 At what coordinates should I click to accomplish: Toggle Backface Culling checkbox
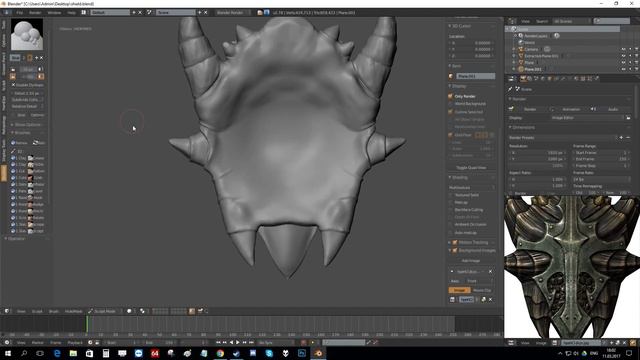[451, 210]
